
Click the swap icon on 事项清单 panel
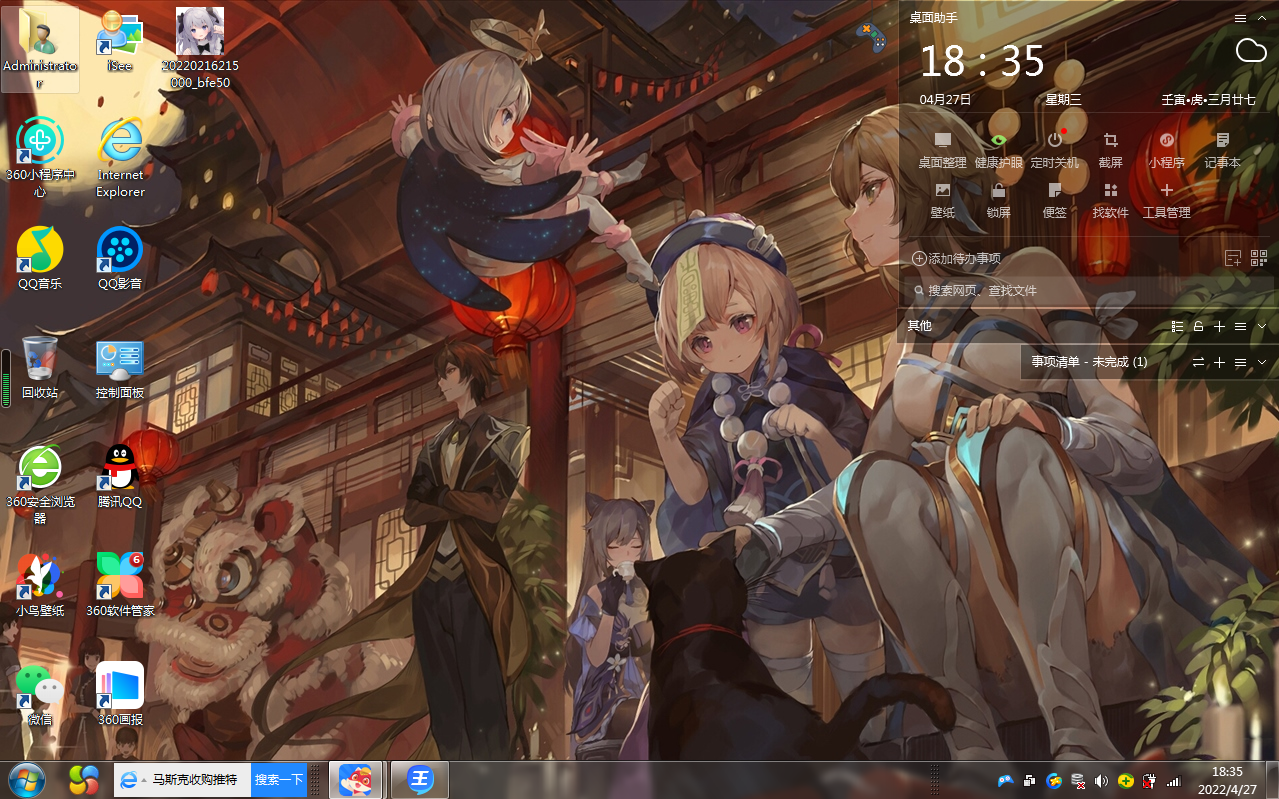point(1198,362)
